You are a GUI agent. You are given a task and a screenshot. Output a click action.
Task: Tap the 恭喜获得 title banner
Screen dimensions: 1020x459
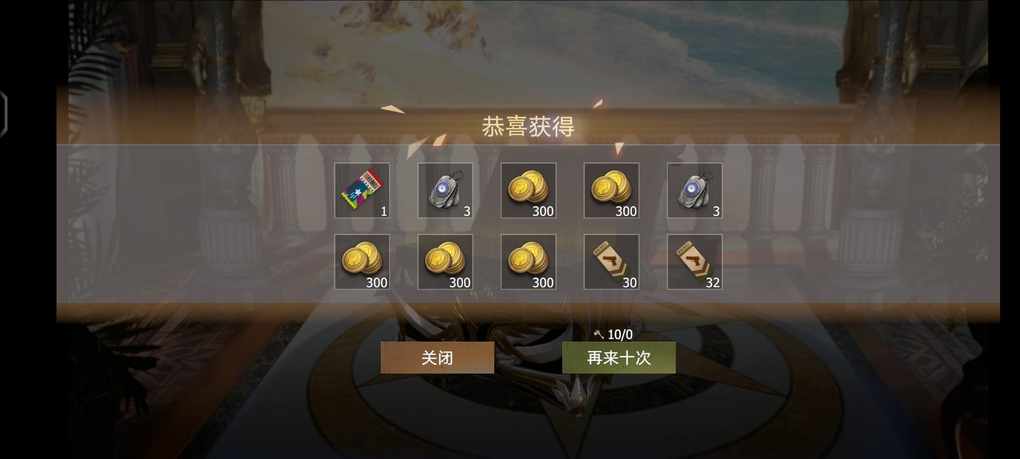coord(528,127)
